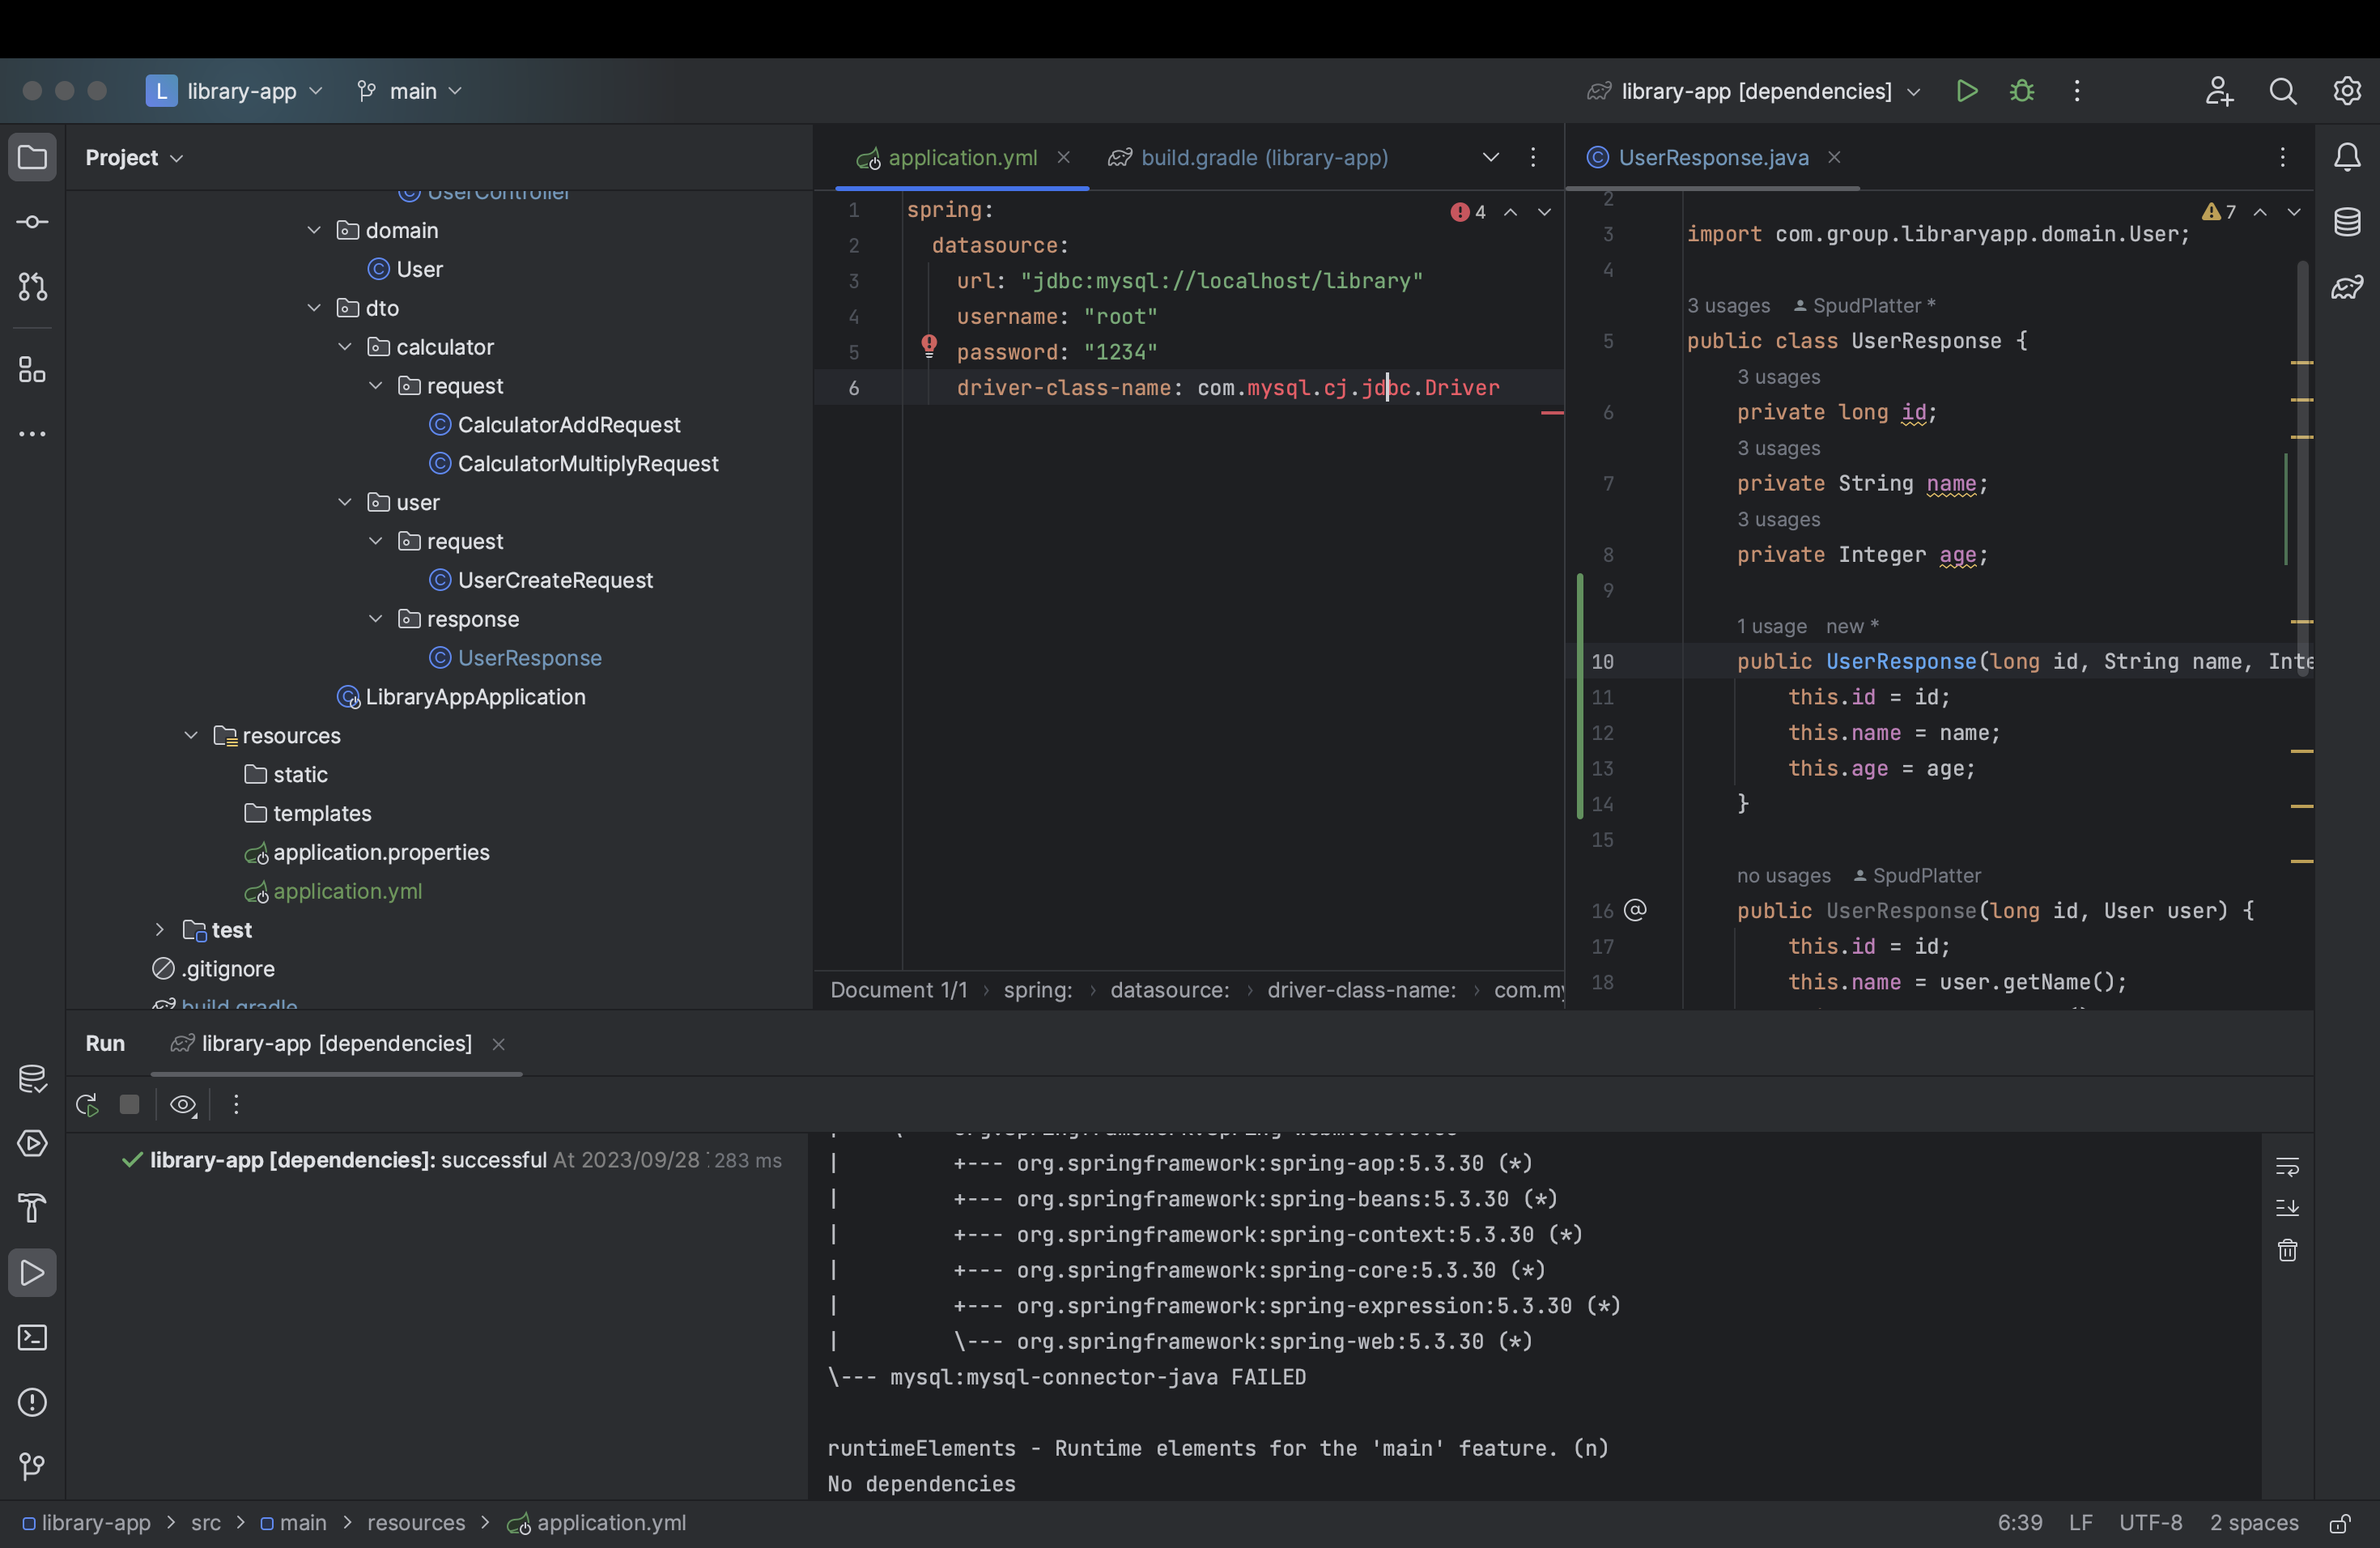Rerun the Gradle task in Run panel
Image resolution: width=2380 pixels, height=1548 pixels.
click(87, 1104)
